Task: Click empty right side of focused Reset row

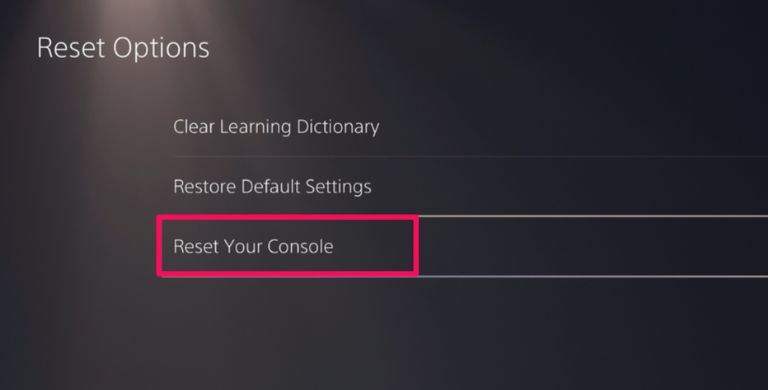Action: point(593,246)
